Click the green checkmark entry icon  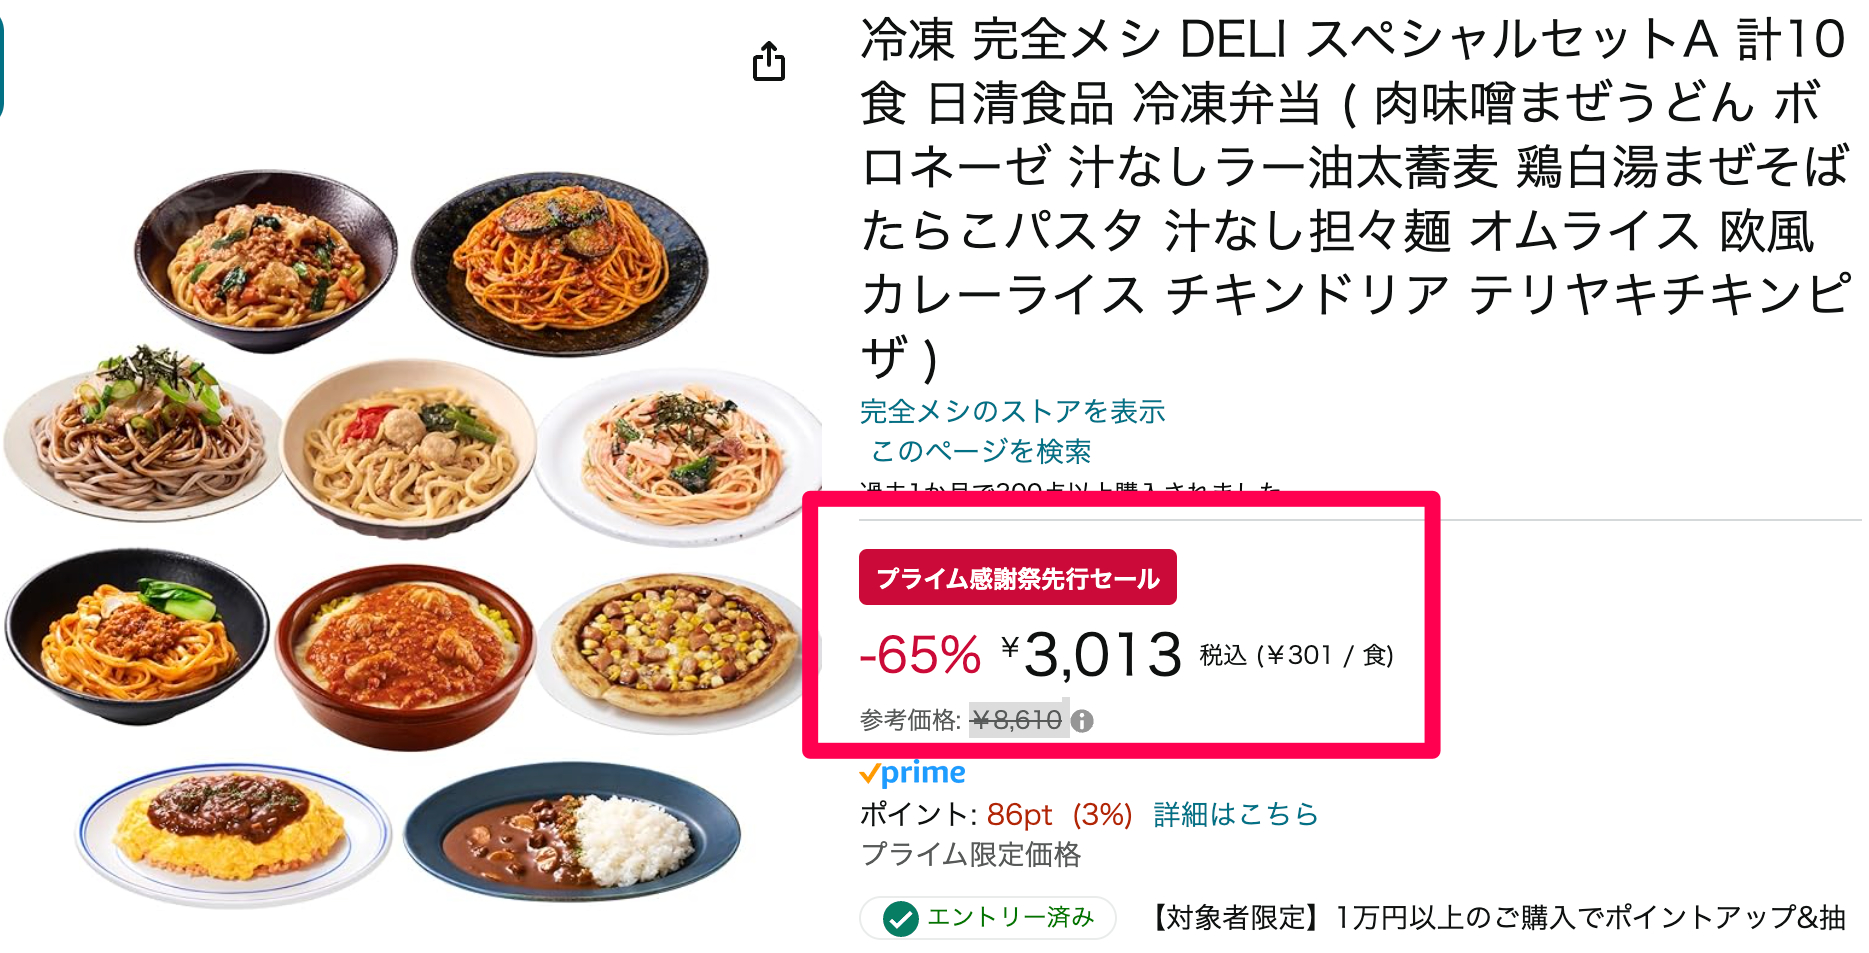coord(900,917)
